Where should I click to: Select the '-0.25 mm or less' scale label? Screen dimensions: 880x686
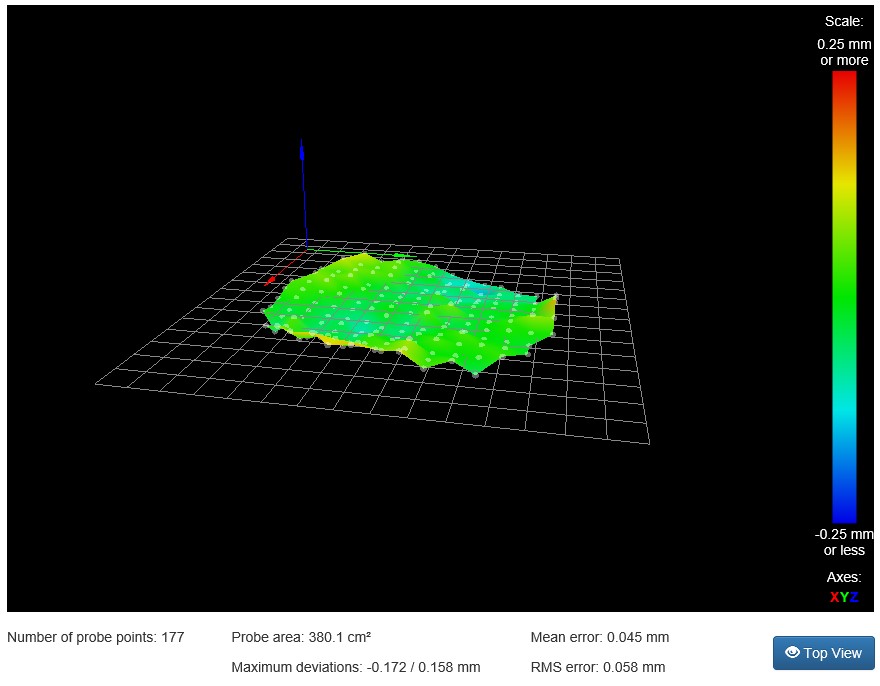(x=843, y=542)
